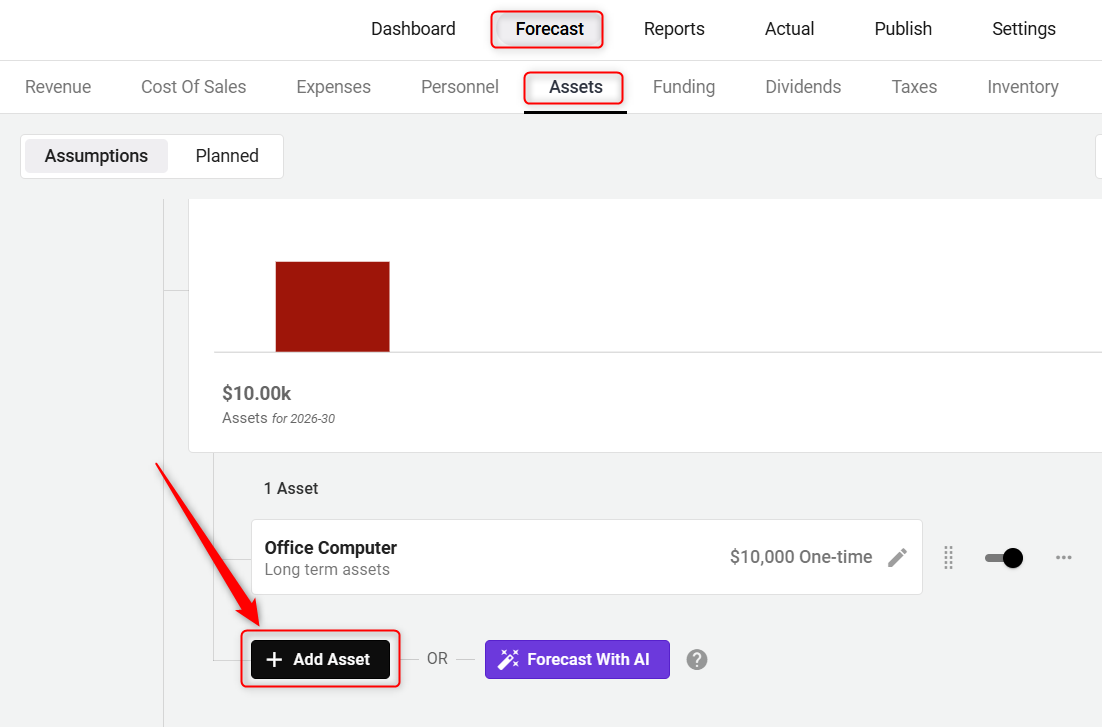The height and width of the screenshot is (727, 1102).
Task: Toggle the Office Computer asset off
Action: pos(1004,558)
